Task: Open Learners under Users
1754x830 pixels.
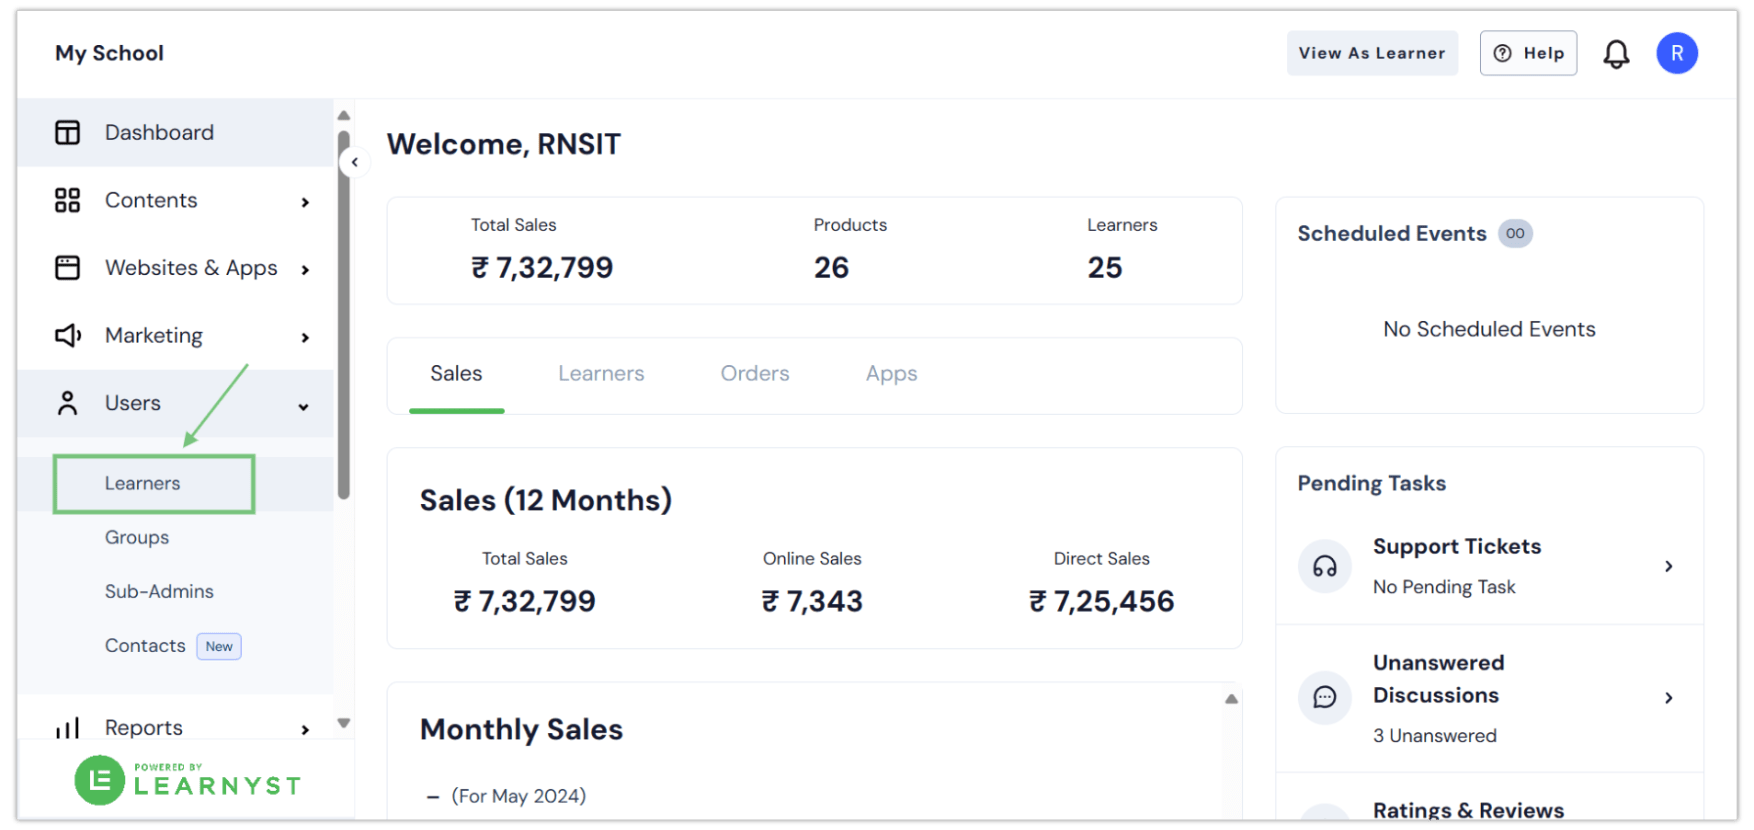Action: pos(143,484)
